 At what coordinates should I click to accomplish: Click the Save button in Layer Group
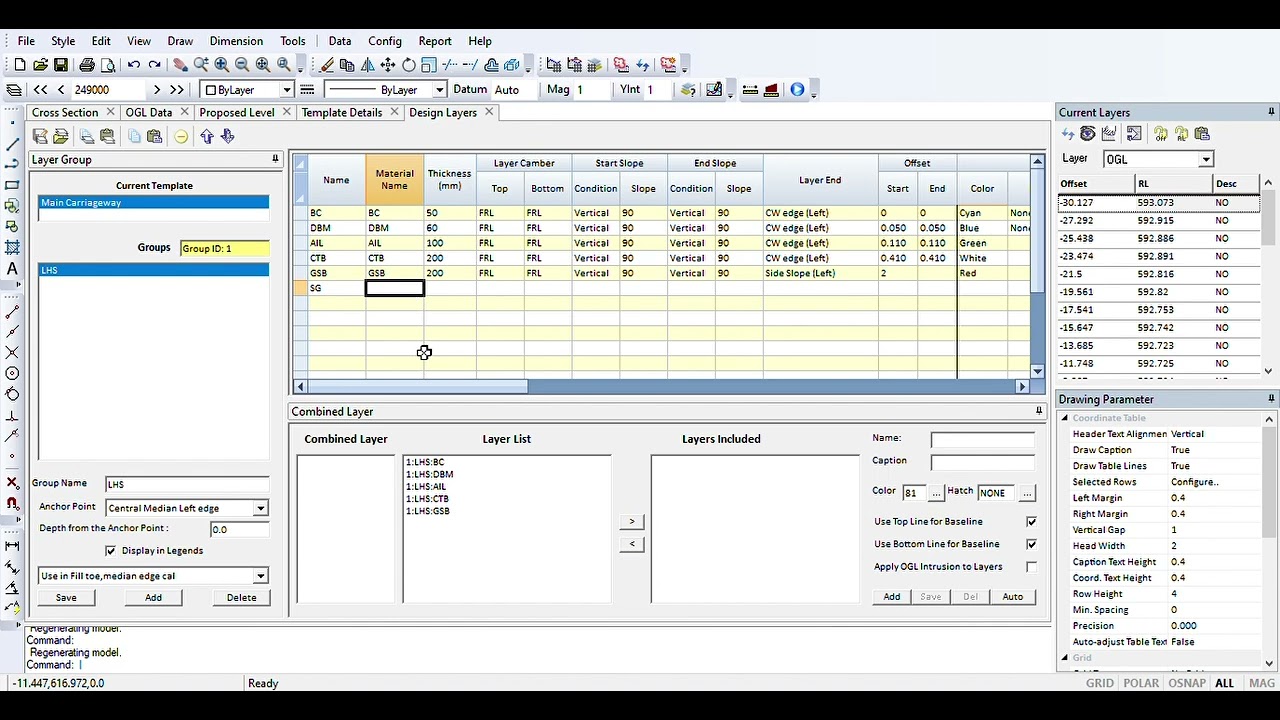pos(66,598)
